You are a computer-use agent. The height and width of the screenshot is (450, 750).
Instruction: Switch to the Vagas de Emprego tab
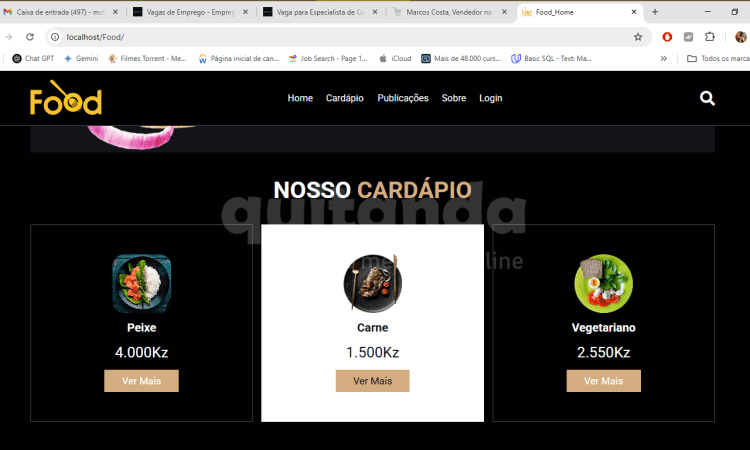pos(191,12)
